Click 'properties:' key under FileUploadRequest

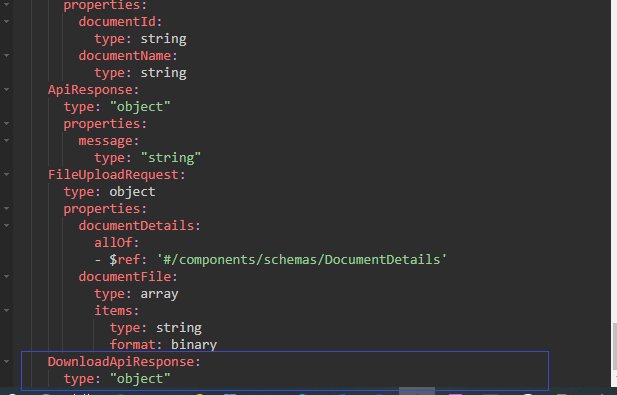click(x=105, y=209)
